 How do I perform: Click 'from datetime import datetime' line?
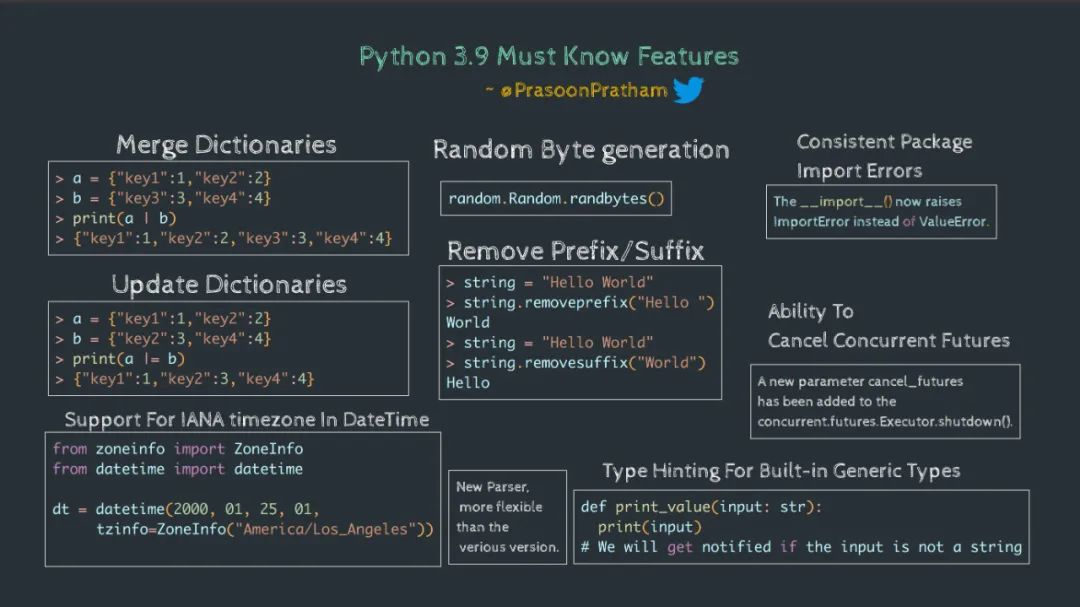coord(178,469)
